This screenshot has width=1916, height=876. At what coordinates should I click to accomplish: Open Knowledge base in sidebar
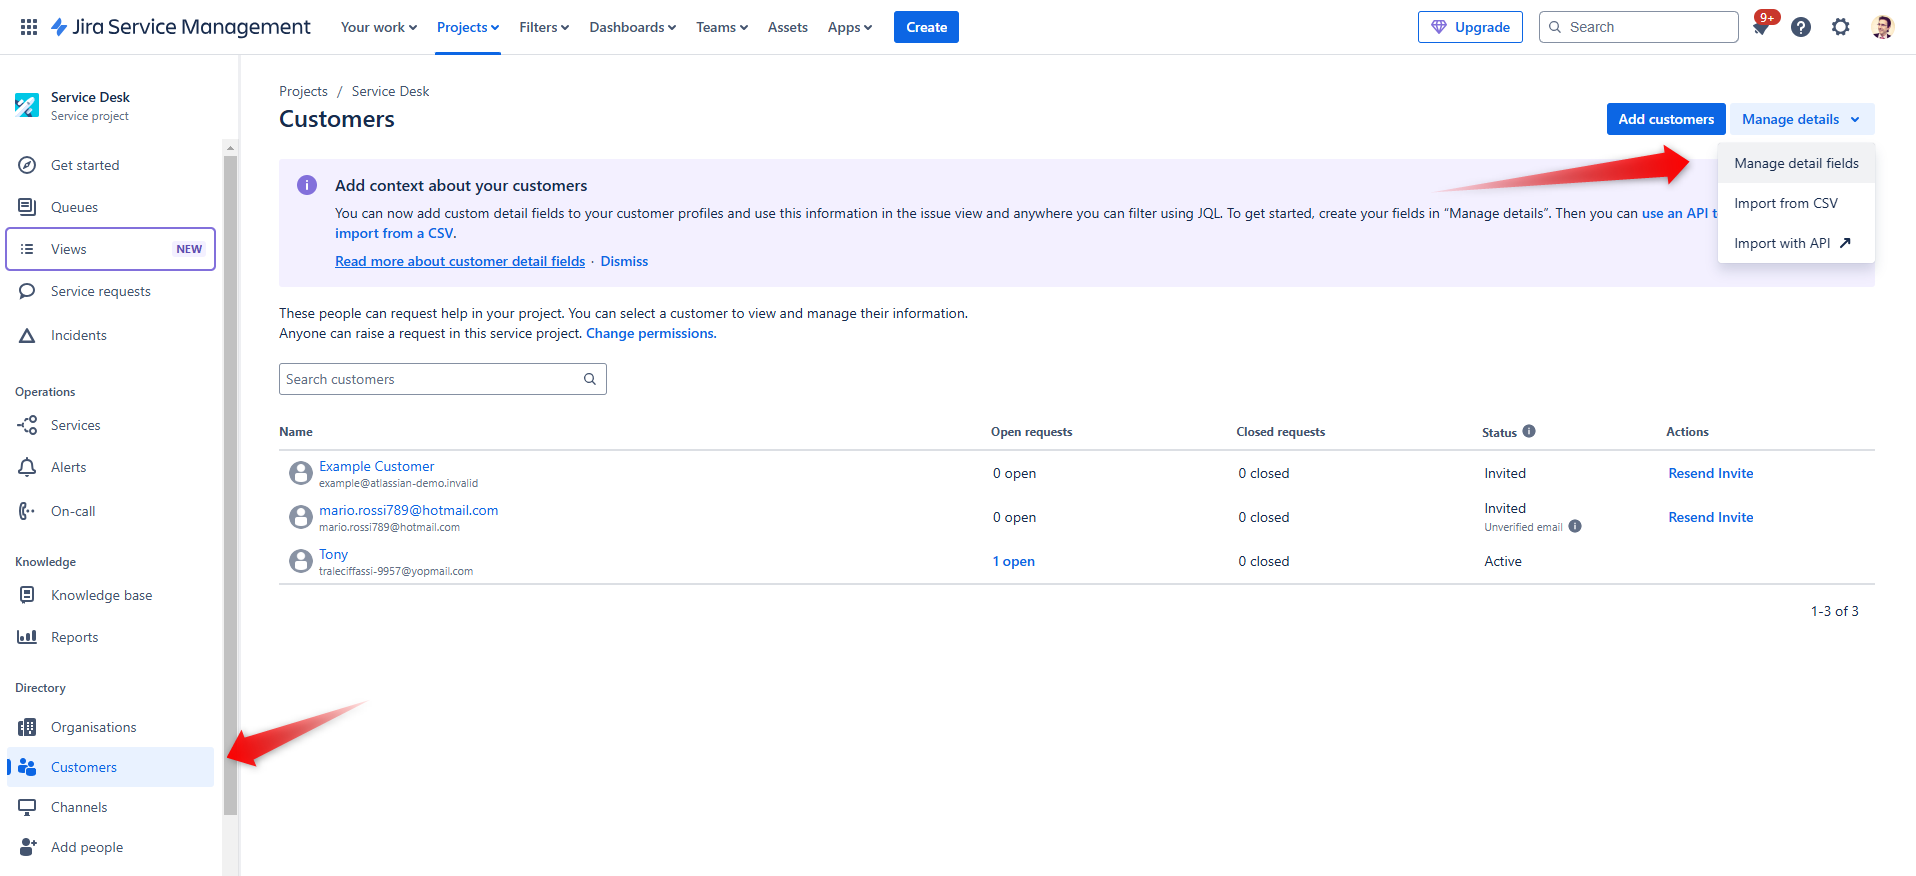tap(111, 595)
